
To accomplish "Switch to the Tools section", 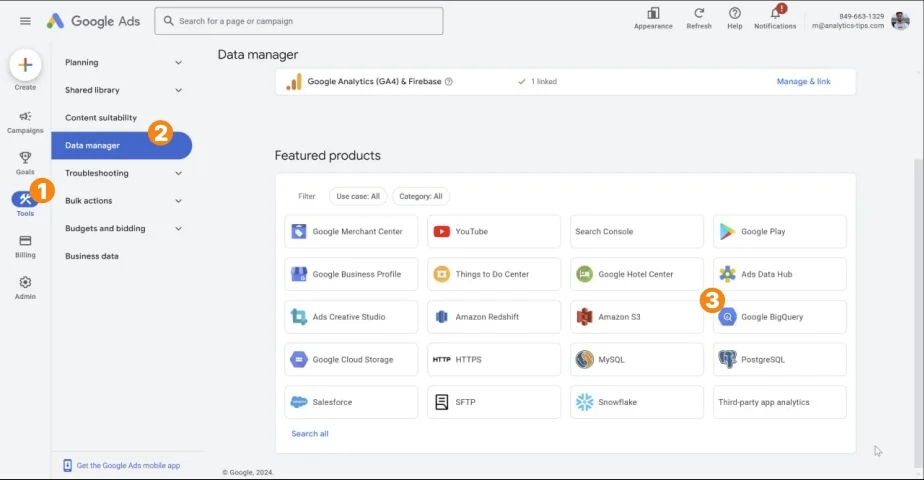I will click(x=25, y=204).
